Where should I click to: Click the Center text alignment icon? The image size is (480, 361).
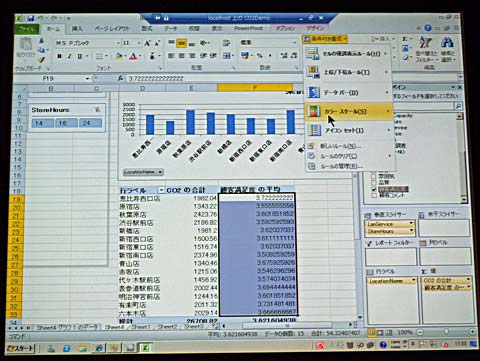(181, 56)
